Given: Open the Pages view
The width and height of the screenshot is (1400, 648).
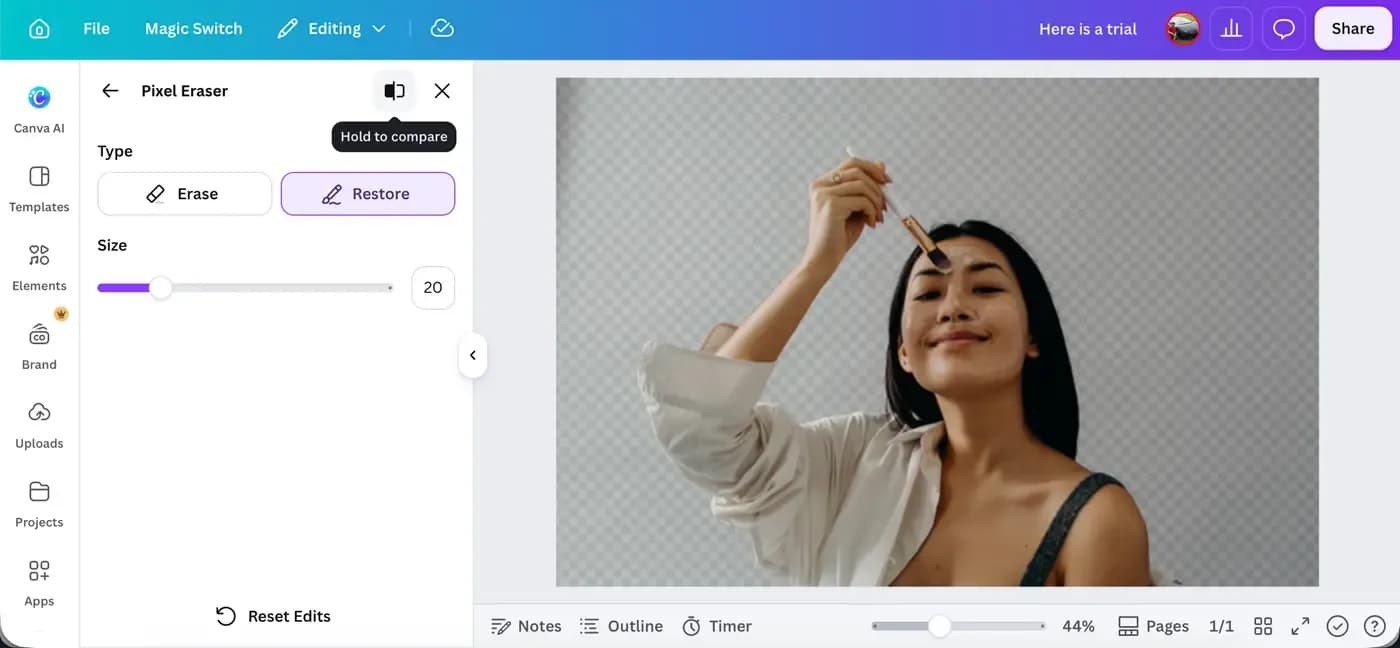Looking at the screenshot, I should [1153, 626].
